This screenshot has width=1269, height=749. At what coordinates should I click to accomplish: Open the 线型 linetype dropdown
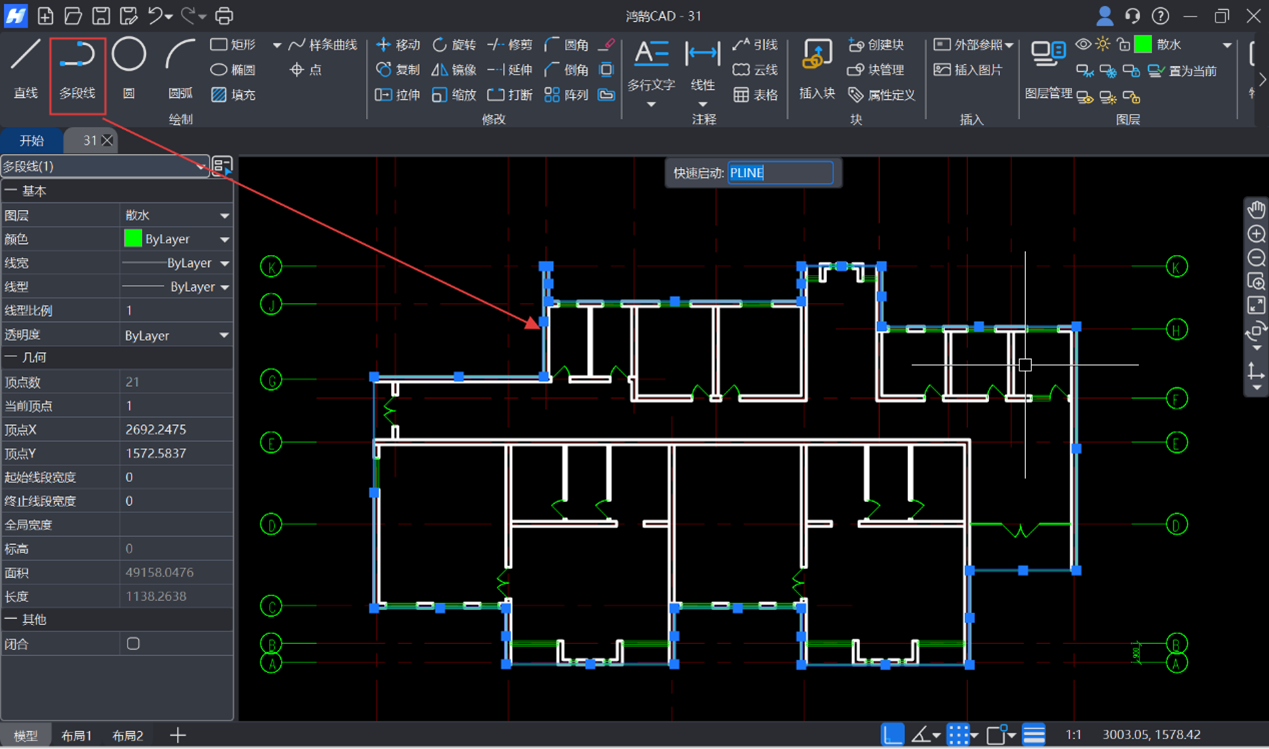[224, 287]
